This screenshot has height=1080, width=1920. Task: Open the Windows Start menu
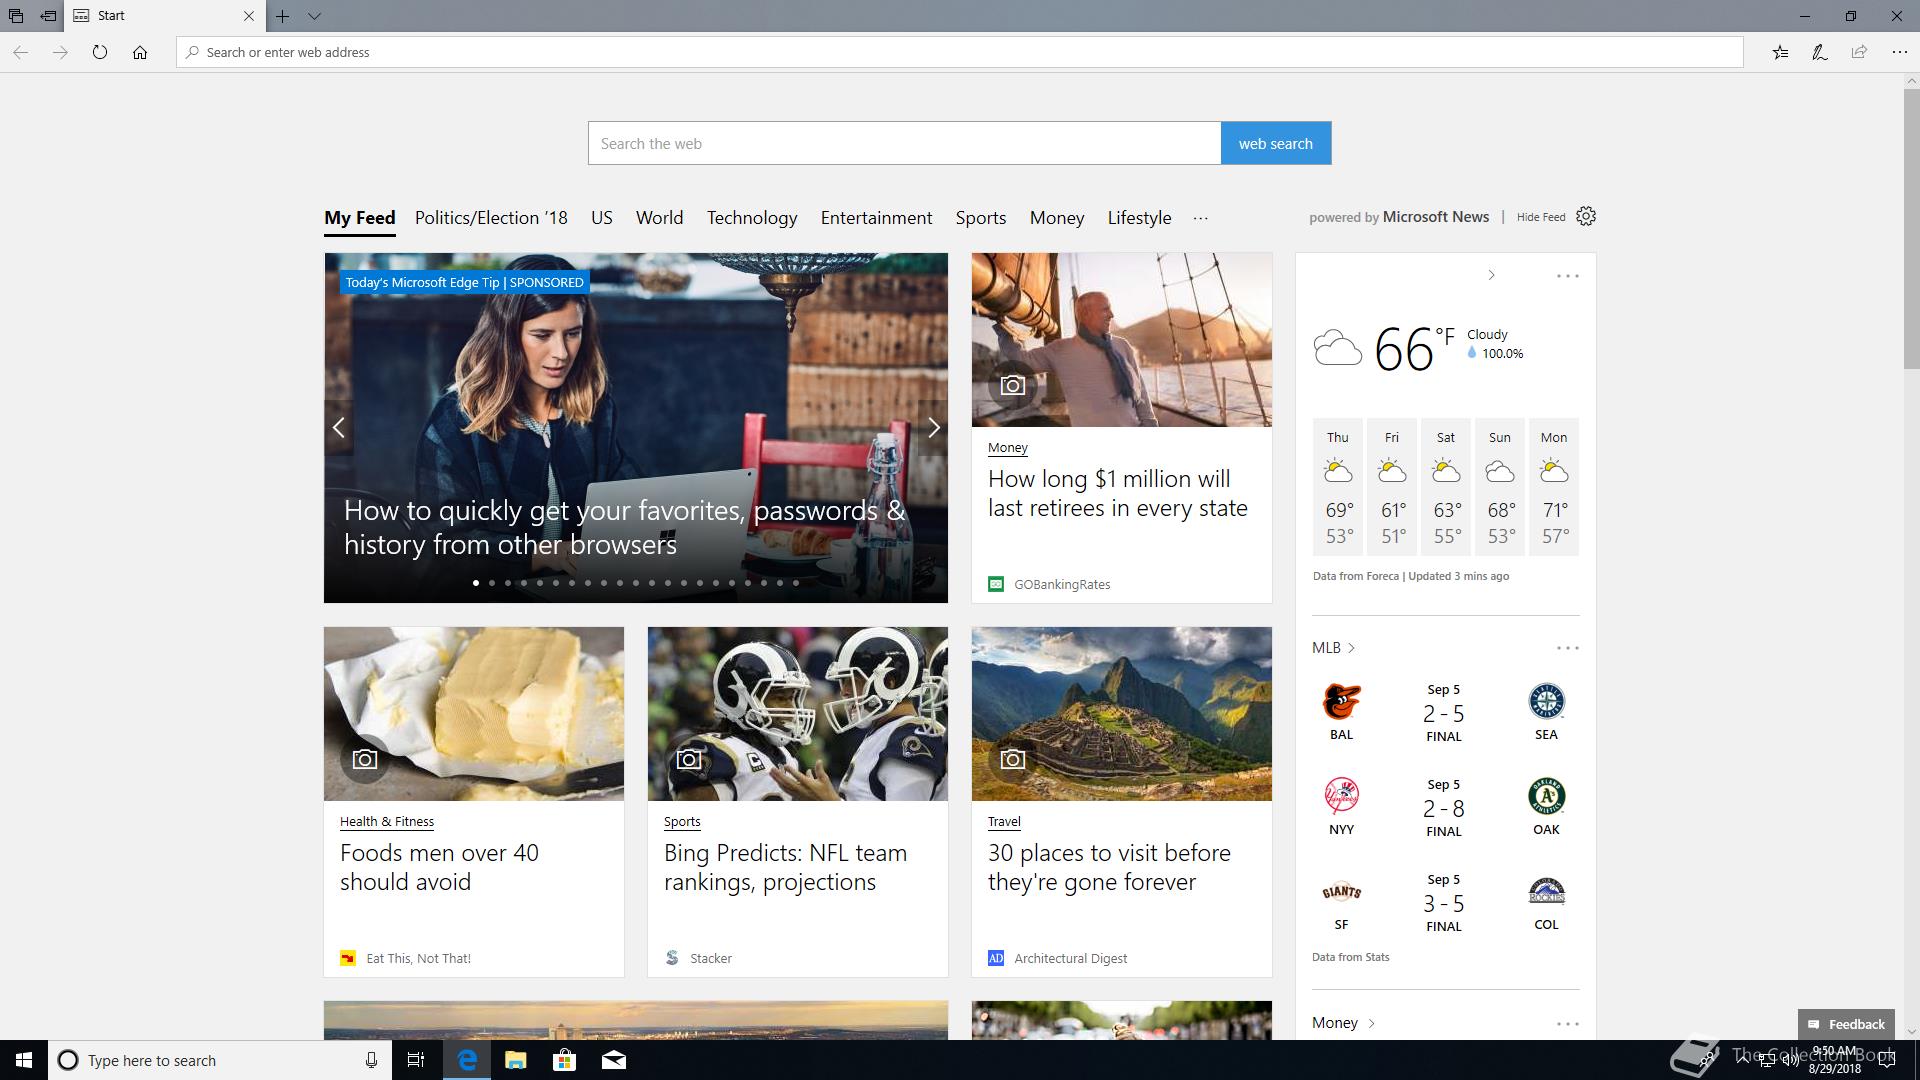tap(24, 1060)
